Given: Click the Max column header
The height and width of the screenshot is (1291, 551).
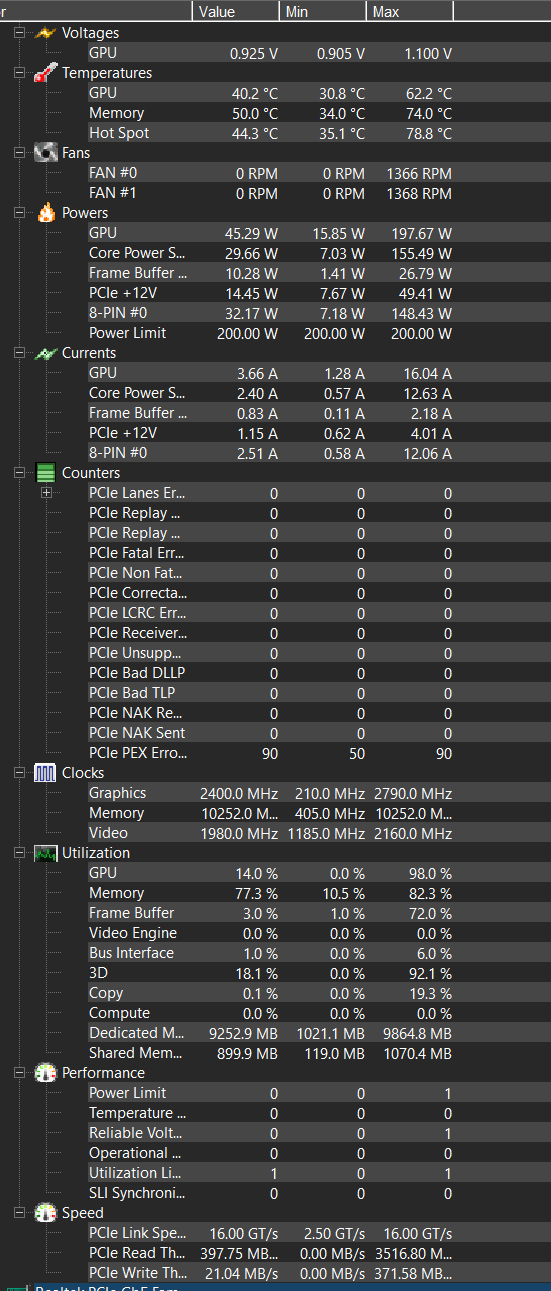Looking at the screenshot, I should click(411, 12).
